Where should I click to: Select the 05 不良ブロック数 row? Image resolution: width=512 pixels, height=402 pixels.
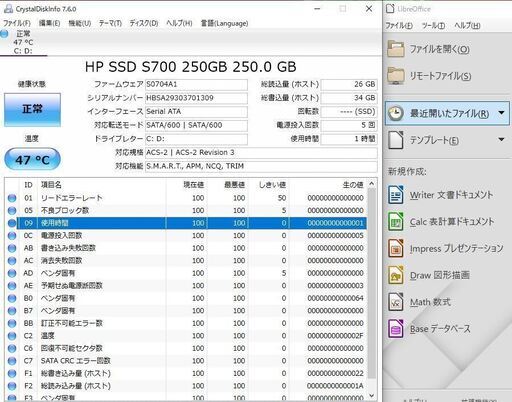pos(187,210)
